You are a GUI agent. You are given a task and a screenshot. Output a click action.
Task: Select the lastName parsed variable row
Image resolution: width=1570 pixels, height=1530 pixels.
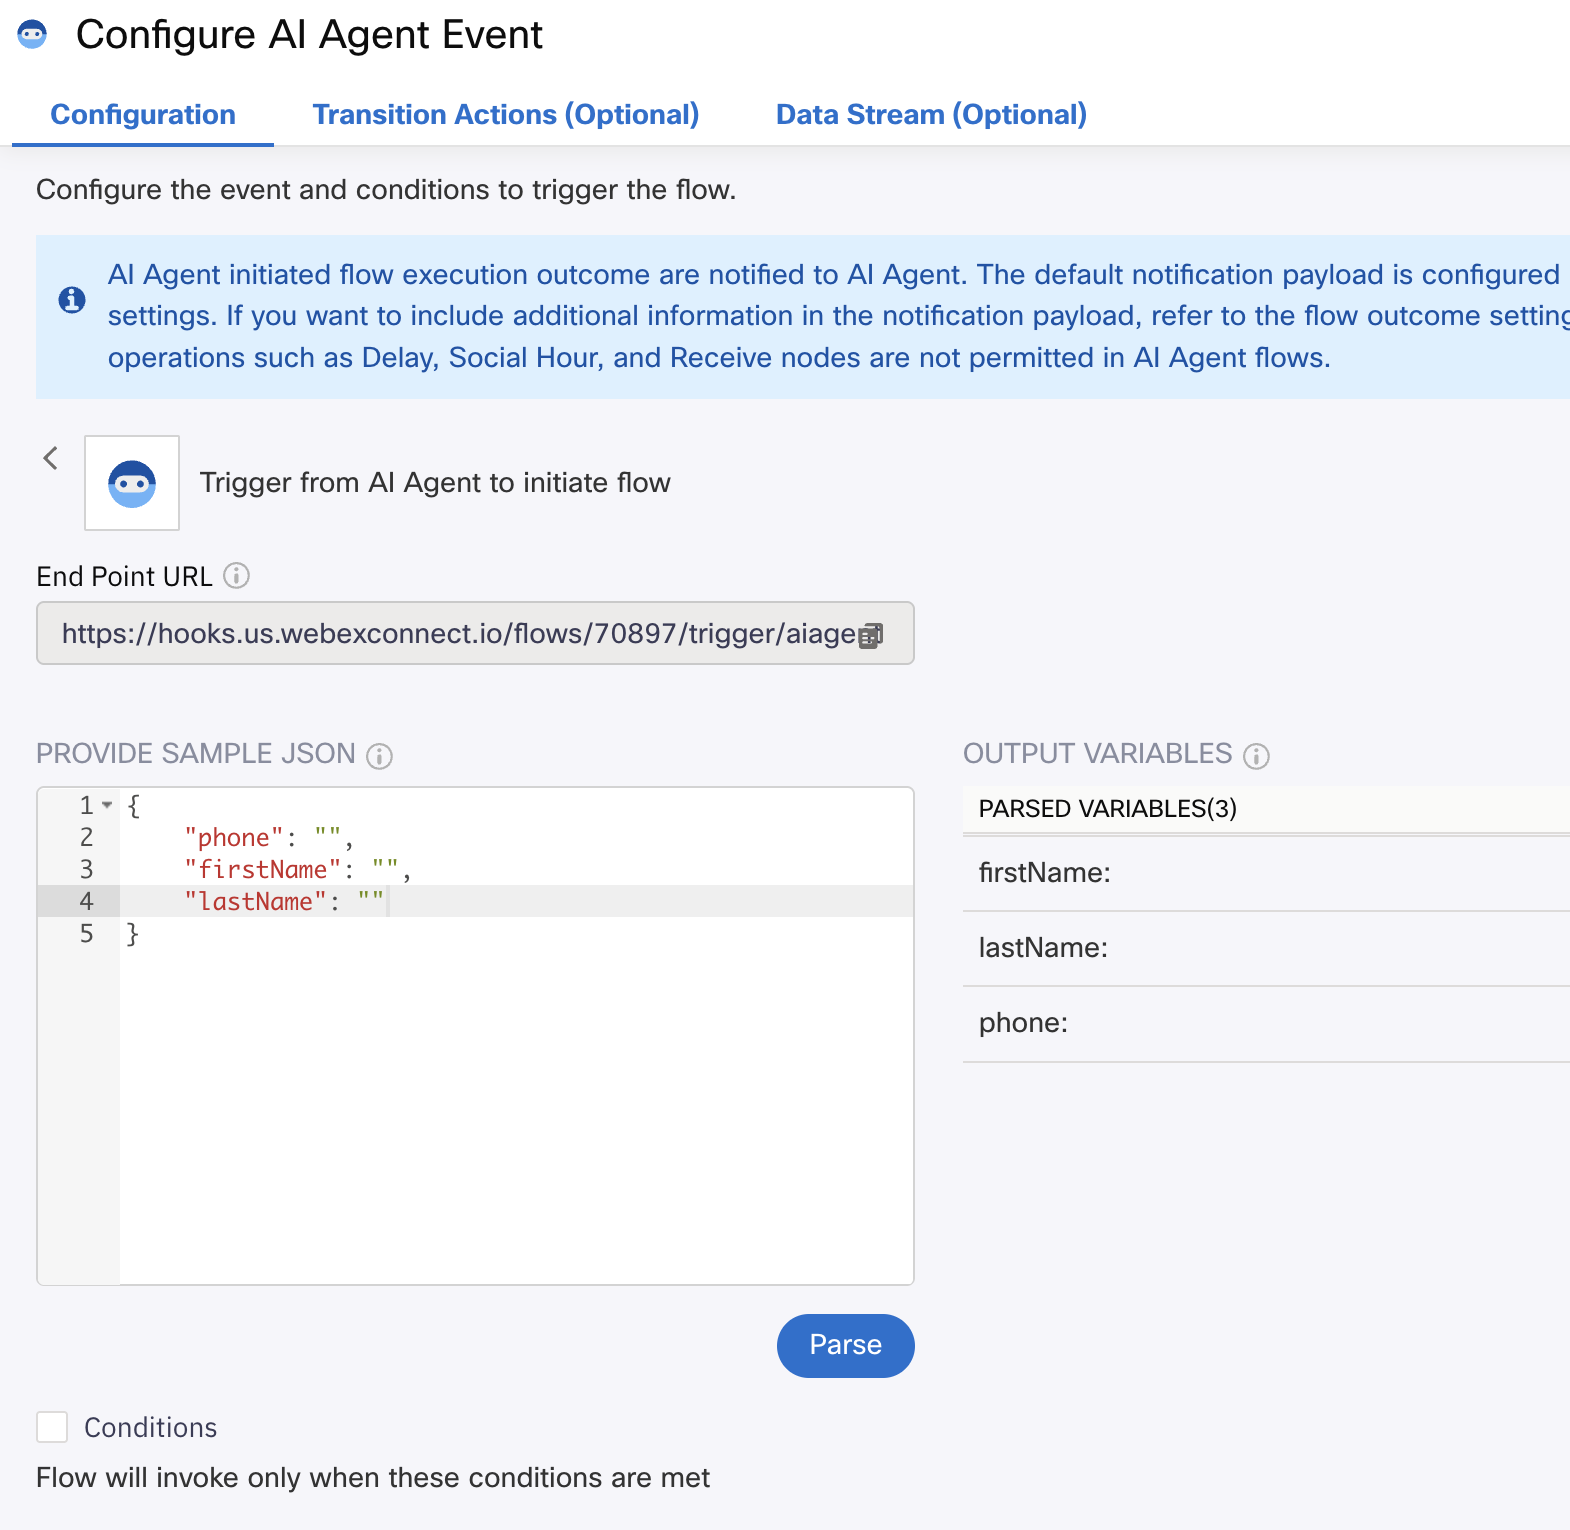1266,948
